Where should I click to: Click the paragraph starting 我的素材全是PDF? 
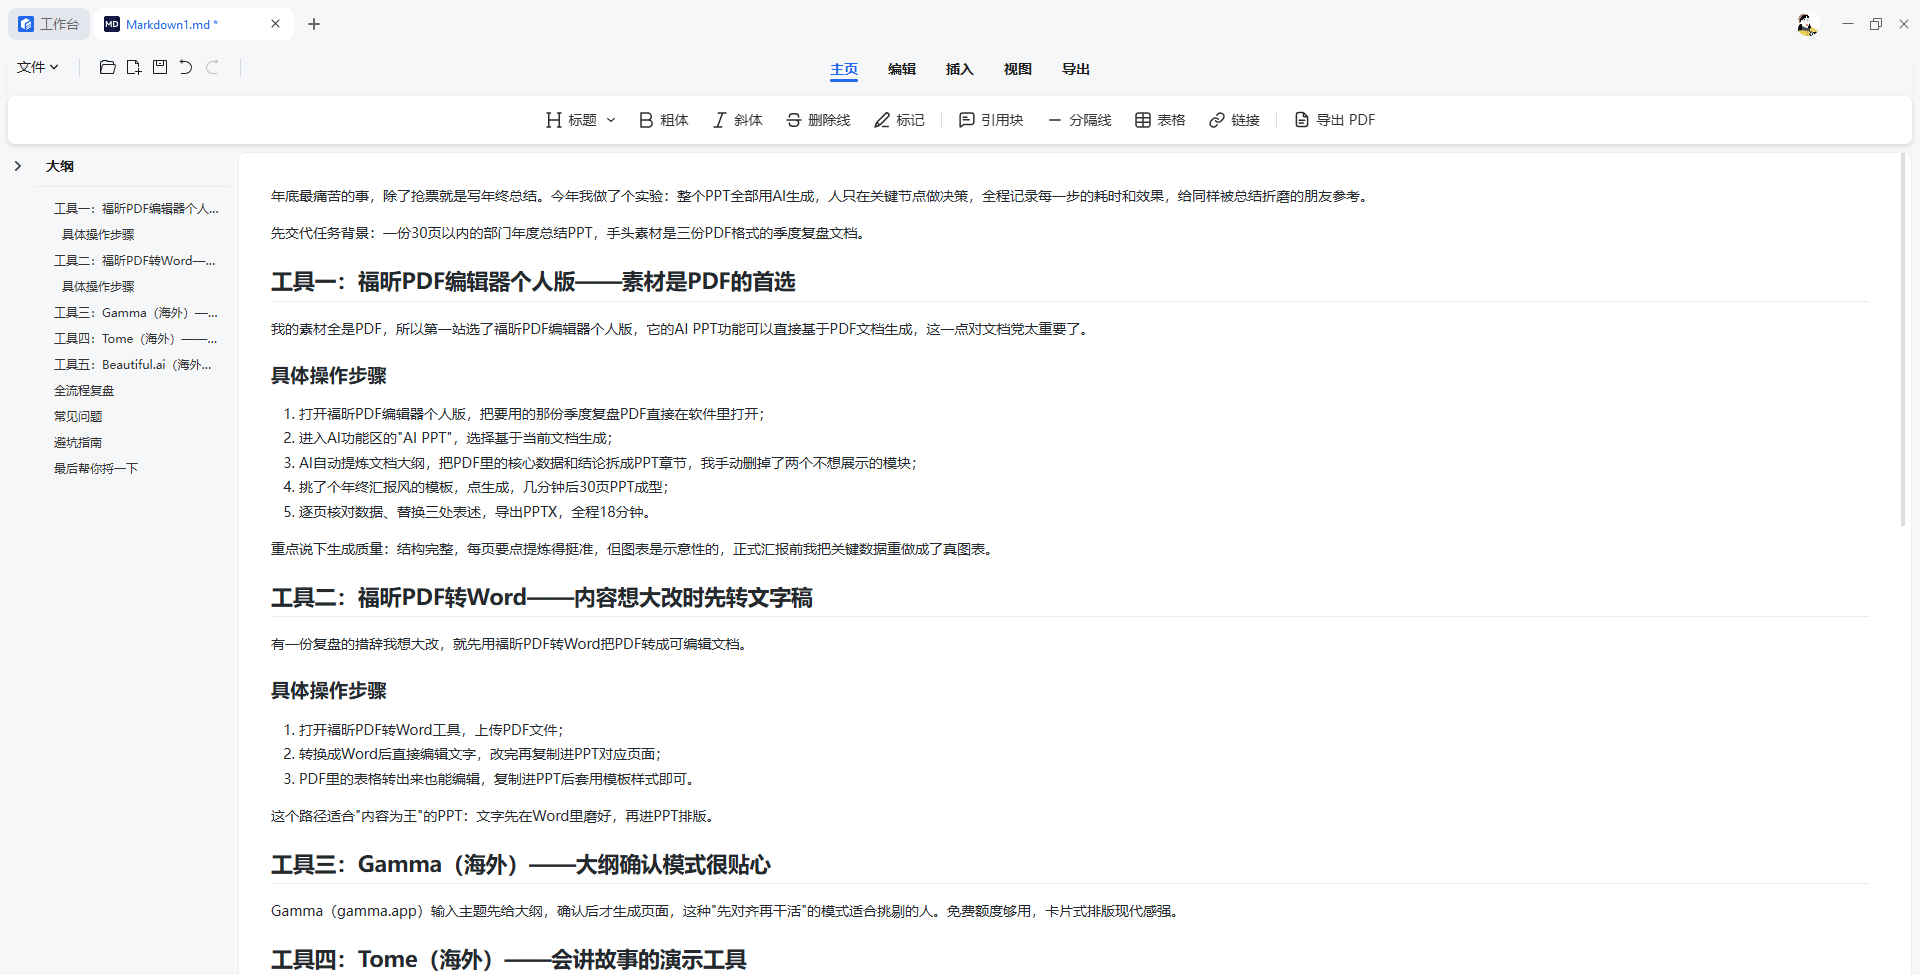[x=680, y=329]
